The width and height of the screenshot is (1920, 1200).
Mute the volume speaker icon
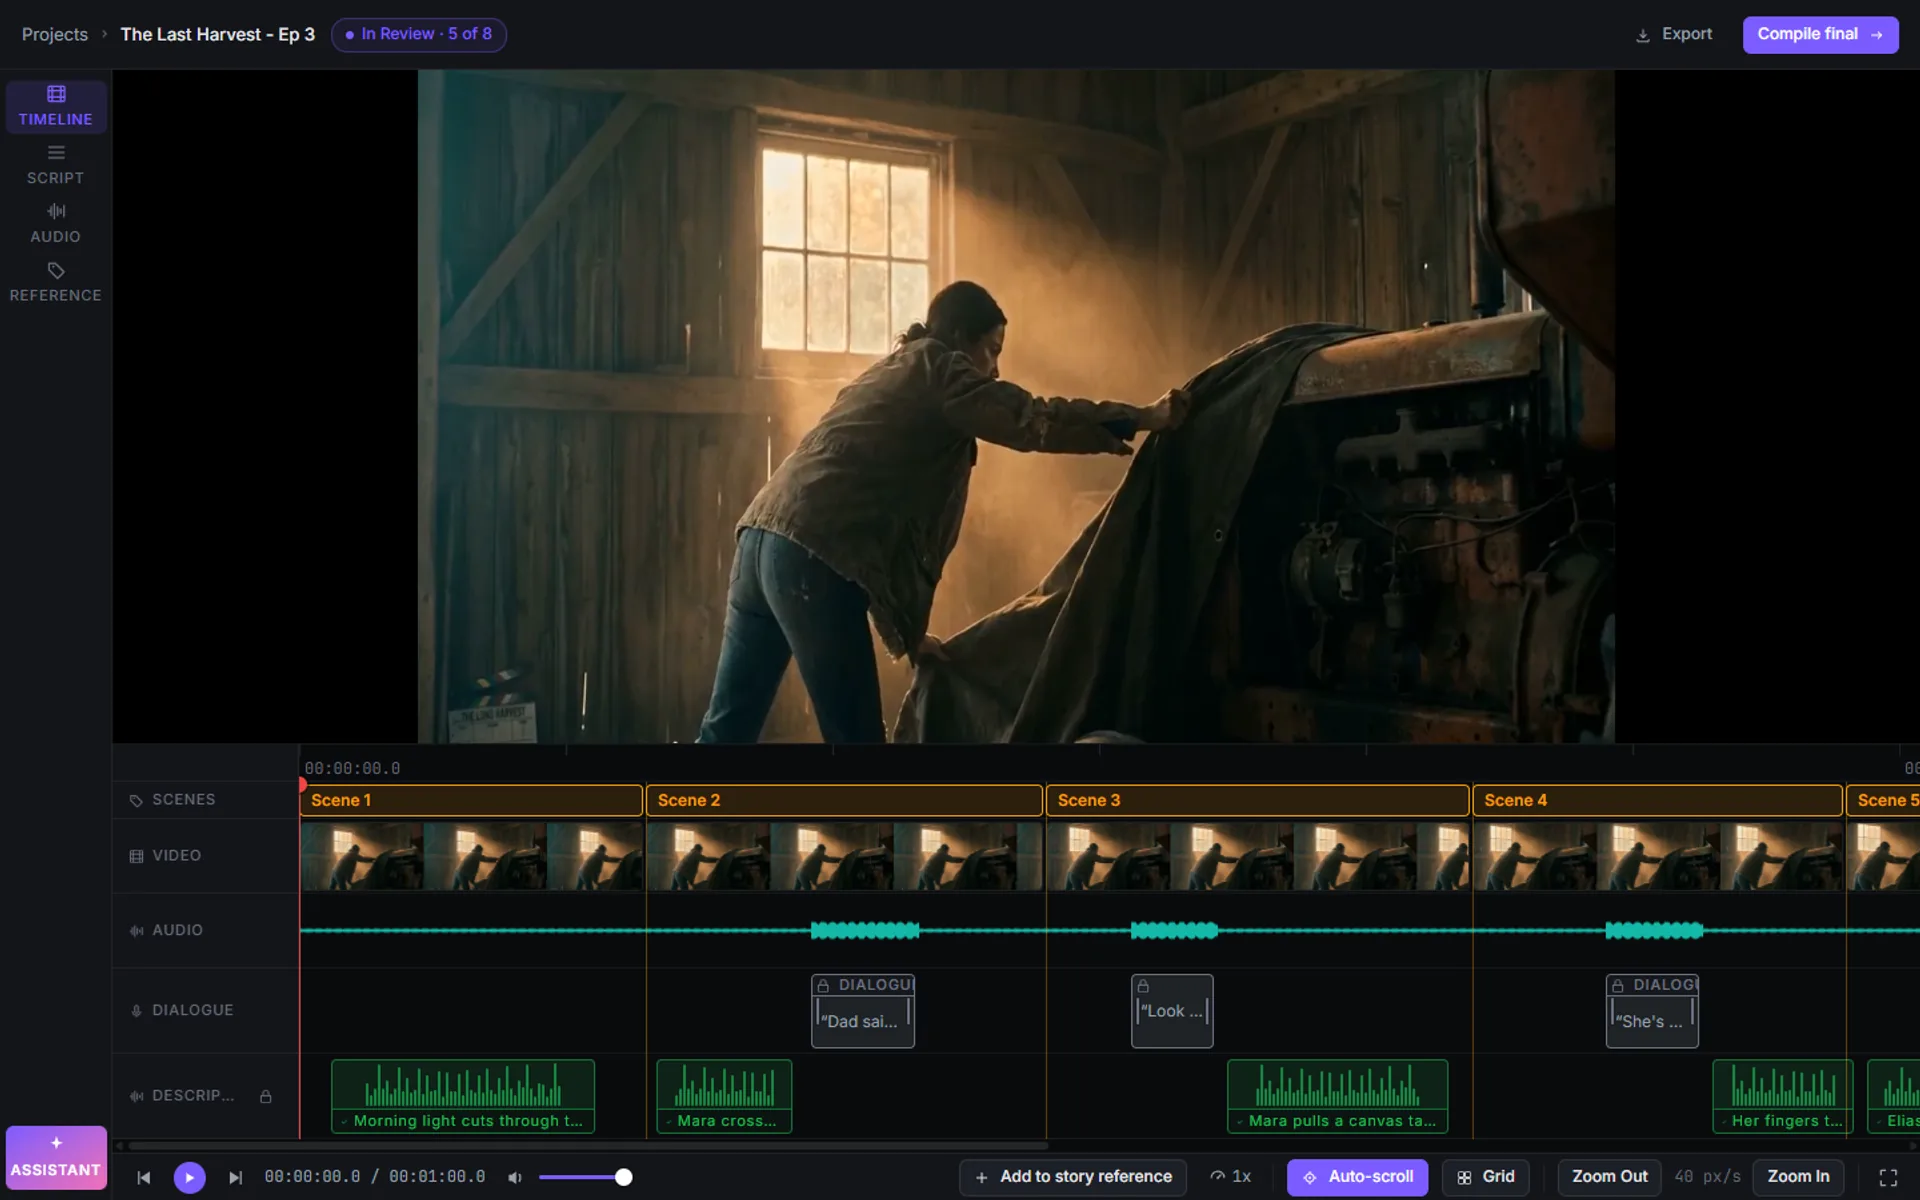pos(515,1177)
